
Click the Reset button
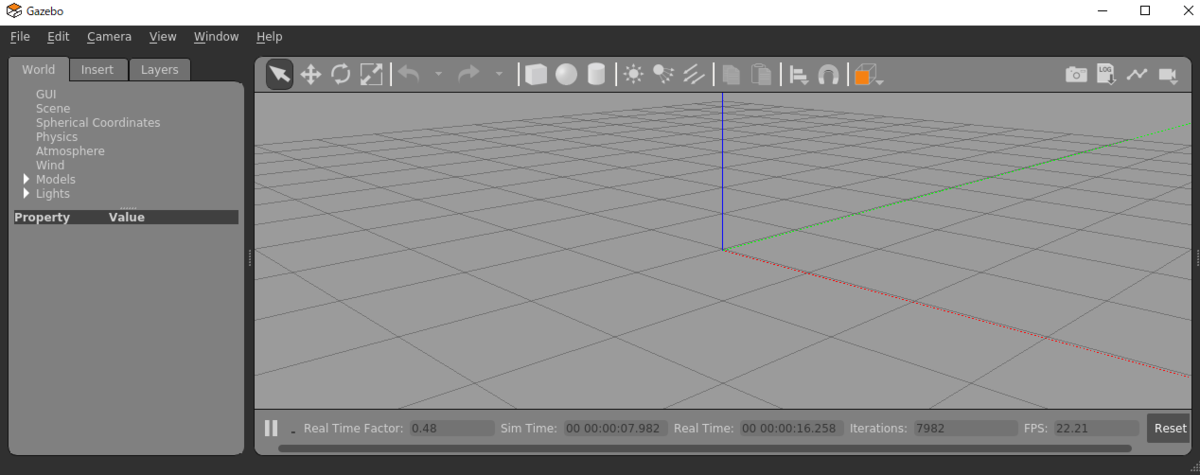pyautogui.click(x=1170, y=428)
